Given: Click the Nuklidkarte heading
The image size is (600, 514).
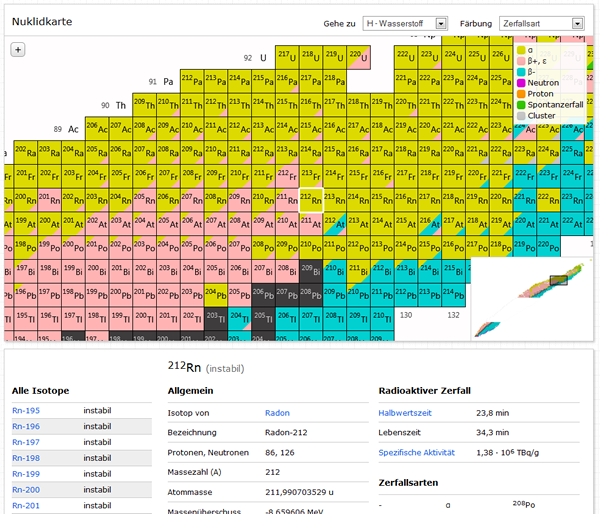Looking at the screenshot, I should click(42, 22).
